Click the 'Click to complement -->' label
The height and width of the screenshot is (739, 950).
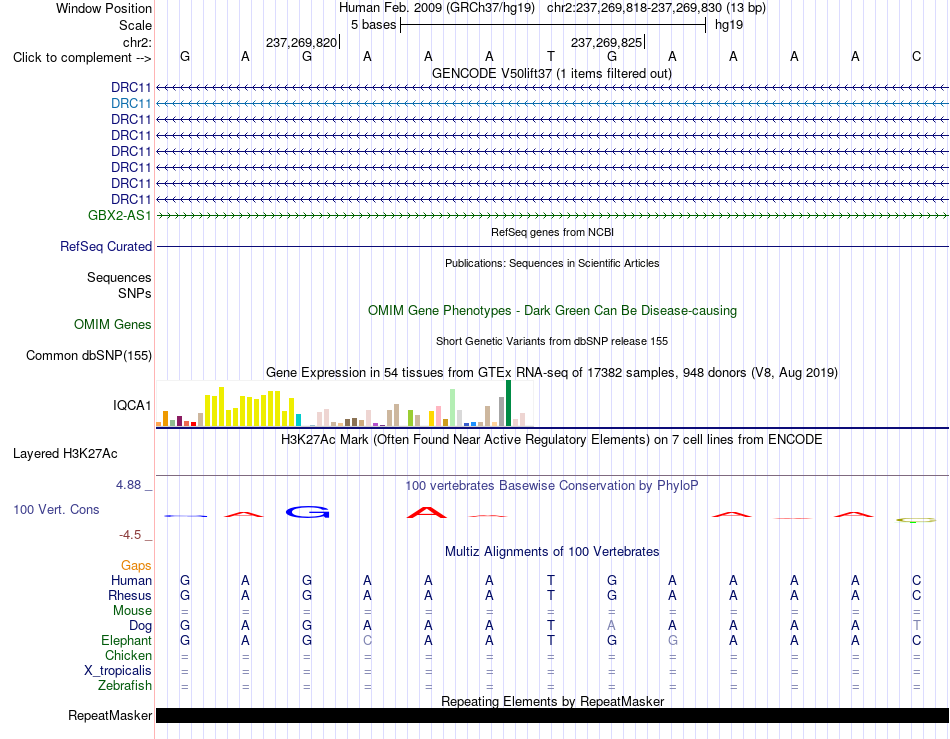[x=82, y=58]
